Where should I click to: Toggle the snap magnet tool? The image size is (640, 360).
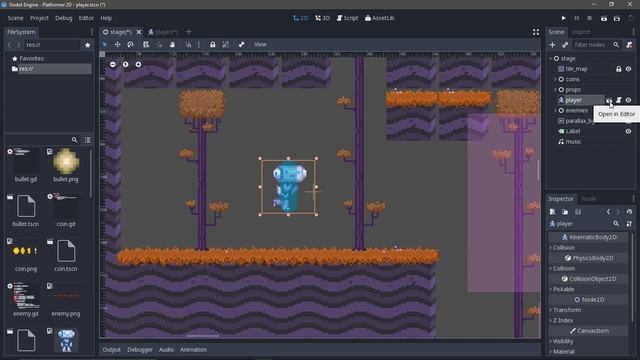click(188, 44)
